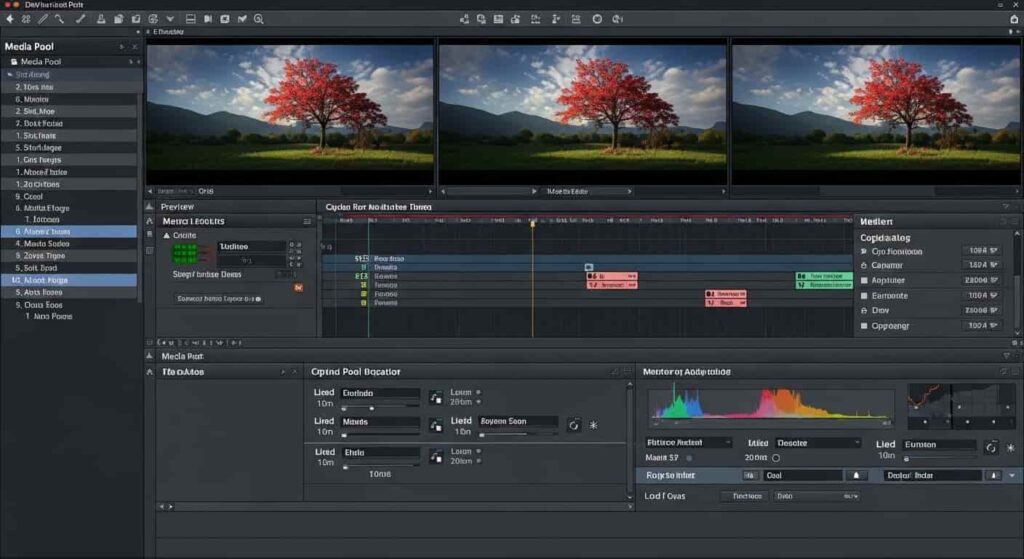The image size is (1024, 559).
Task: Click link icon next to Dorindo field
Action: (x=436, y=397)
